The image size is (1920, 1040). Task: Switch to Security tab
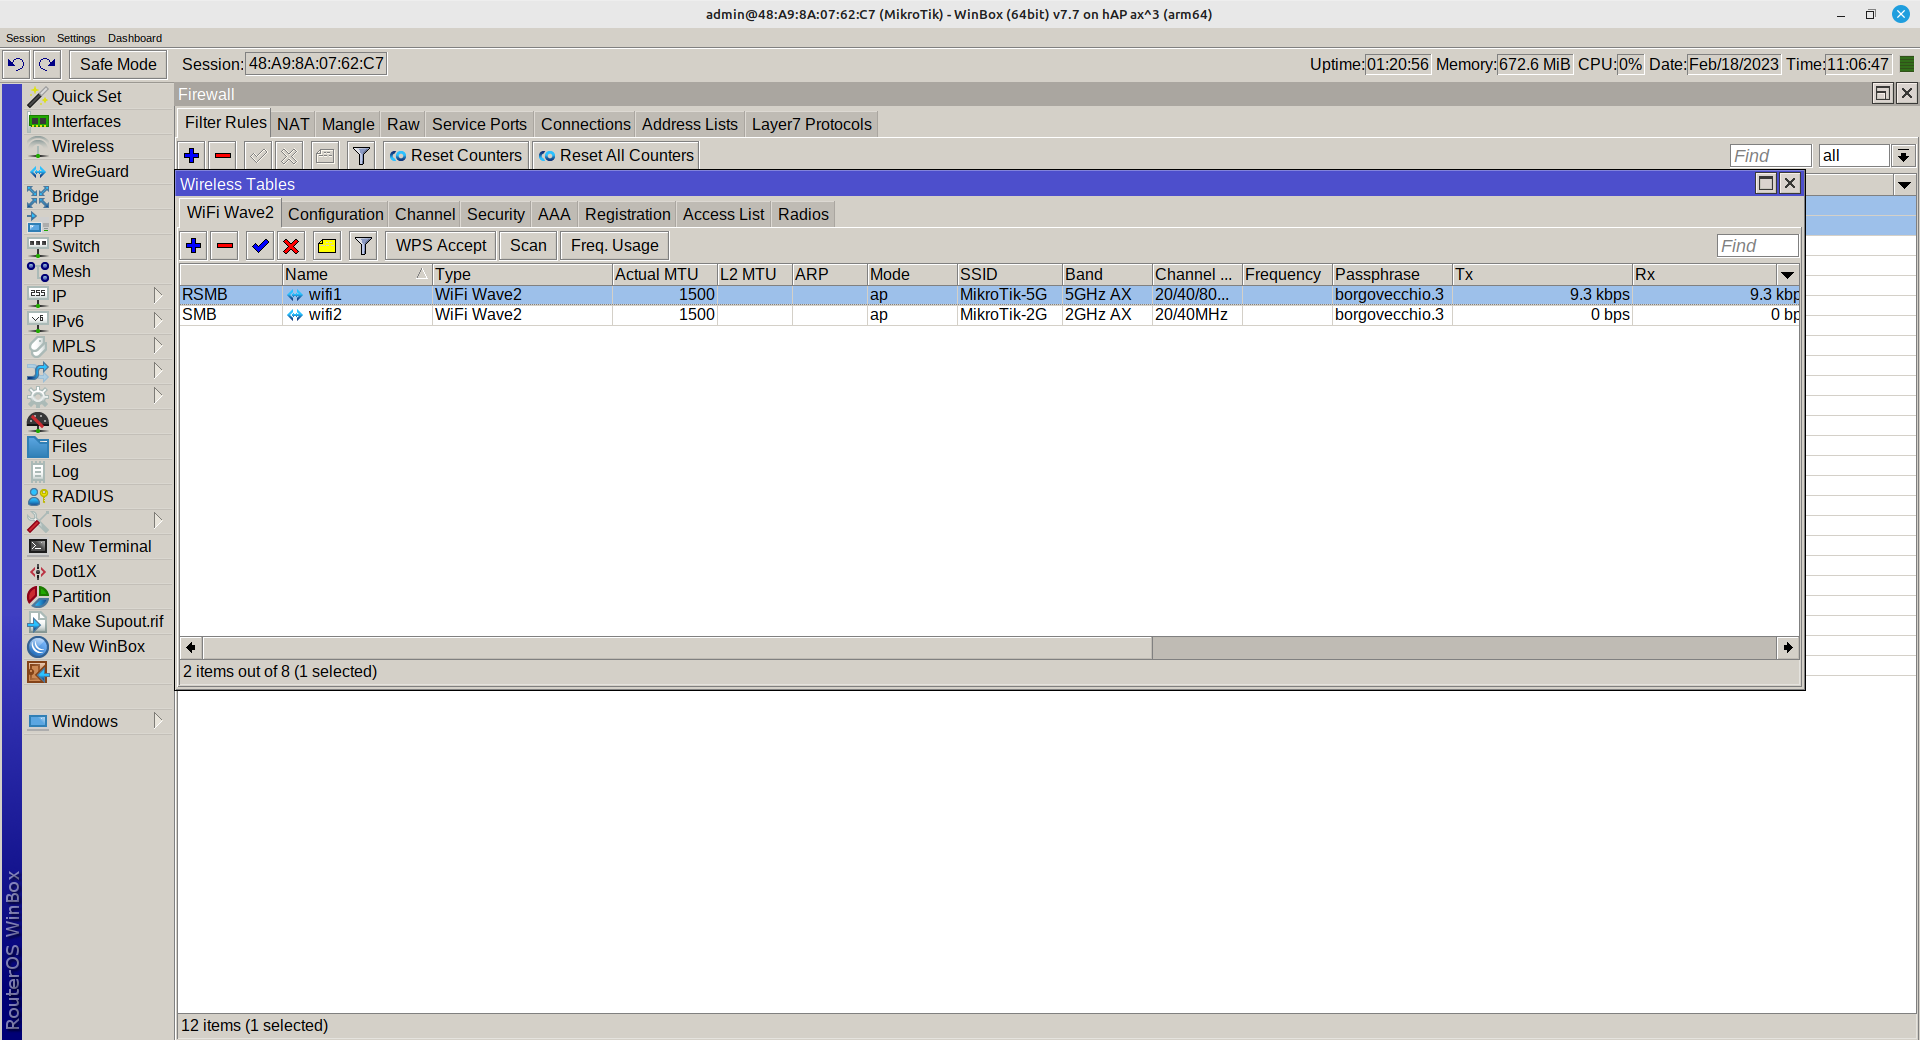[x=496, y=214]
